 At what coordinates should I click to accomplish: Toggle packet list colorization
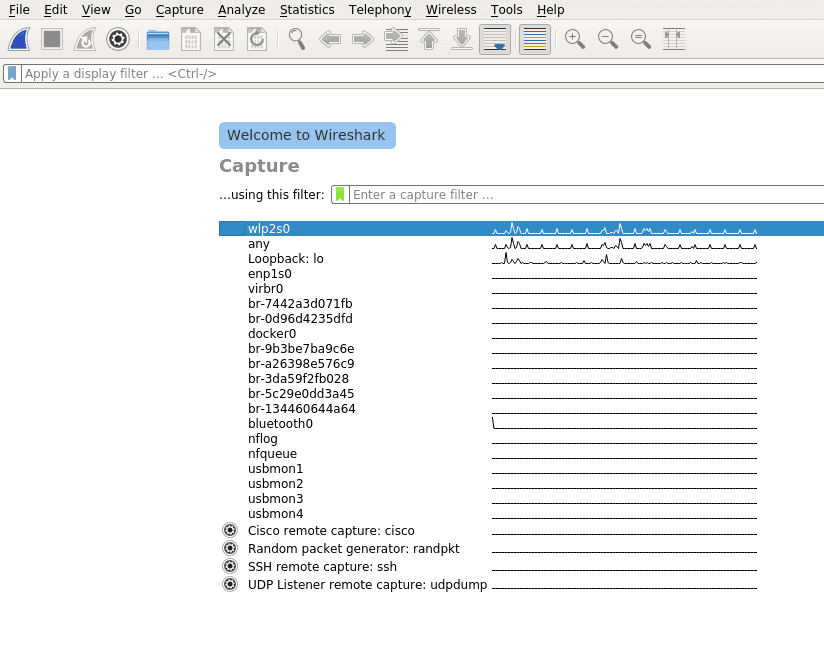(x=535, y=39)
